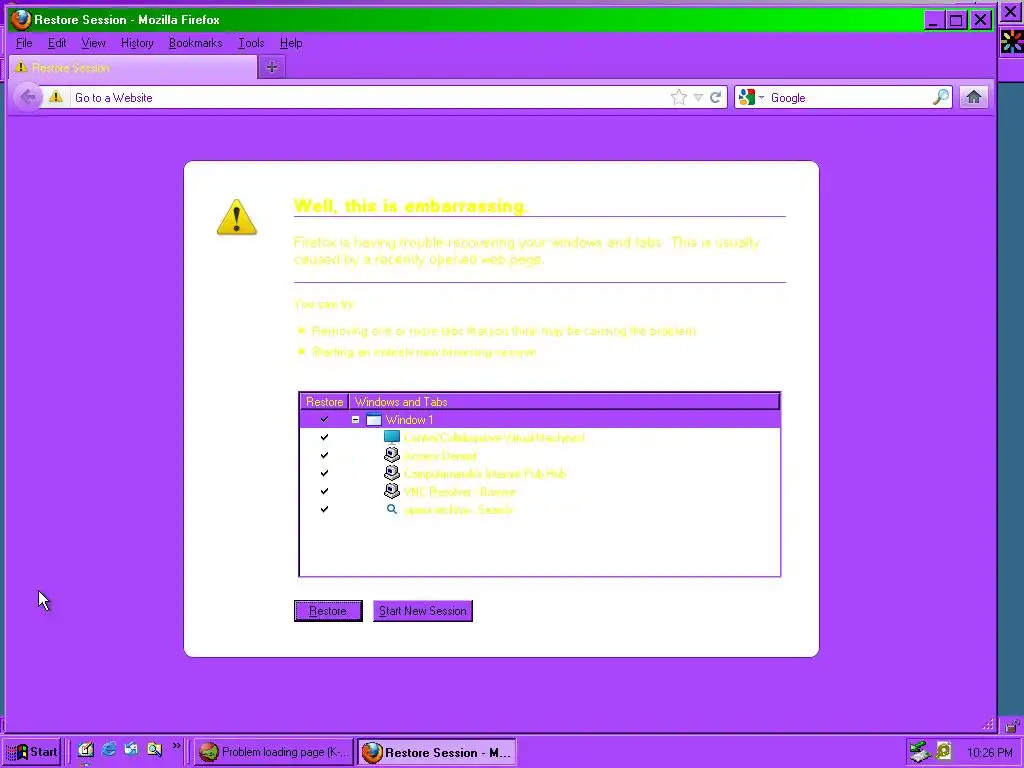Open search engine dropdown arrow next to Google icon
This screenshot has height=768, width=1024.
[761, 97]
